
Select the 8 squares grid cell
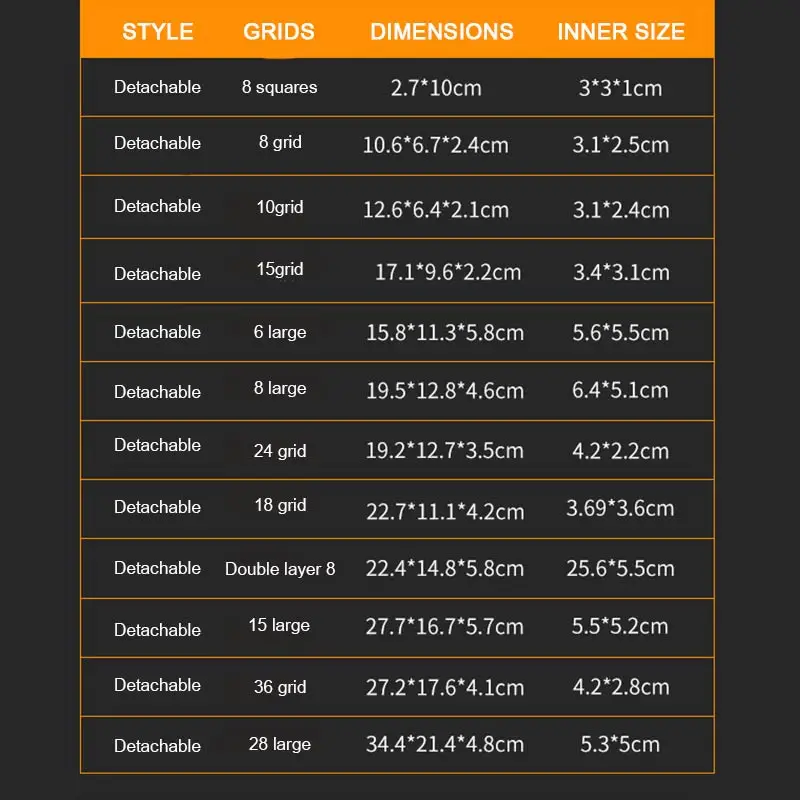pyautogui.click(x=280, y=87)
